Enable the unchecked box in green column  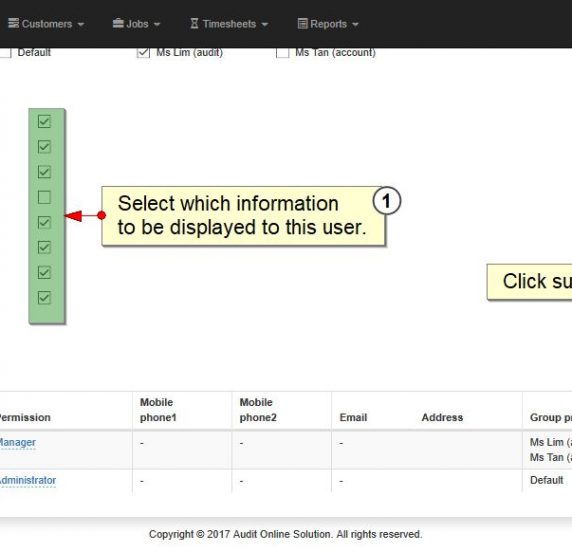point(44,197)
